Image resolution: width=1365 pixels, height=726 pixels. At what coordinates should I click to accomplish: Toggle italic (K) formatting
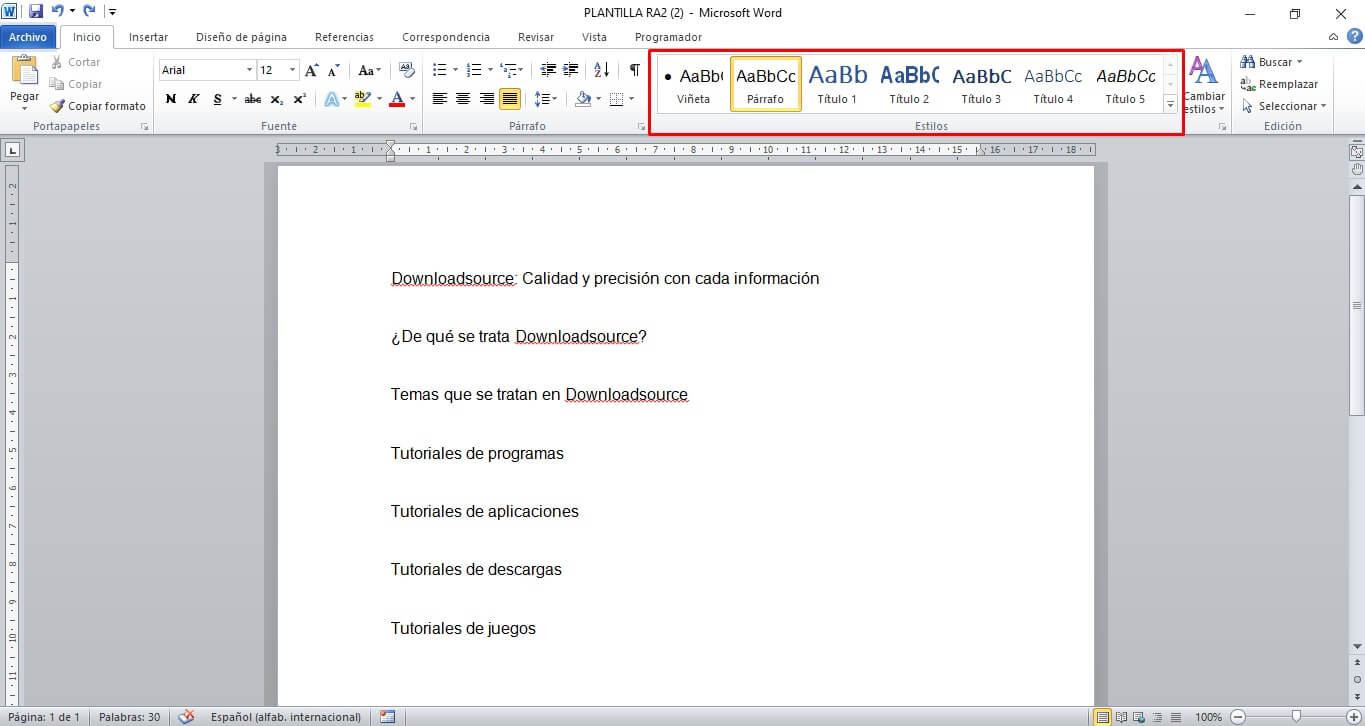pyautogui.click(x=193, y=99)
